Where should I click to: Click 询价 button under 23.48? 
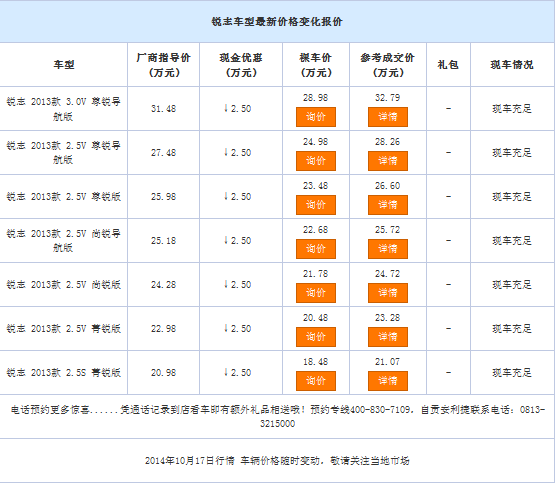(x=316, y=205)
